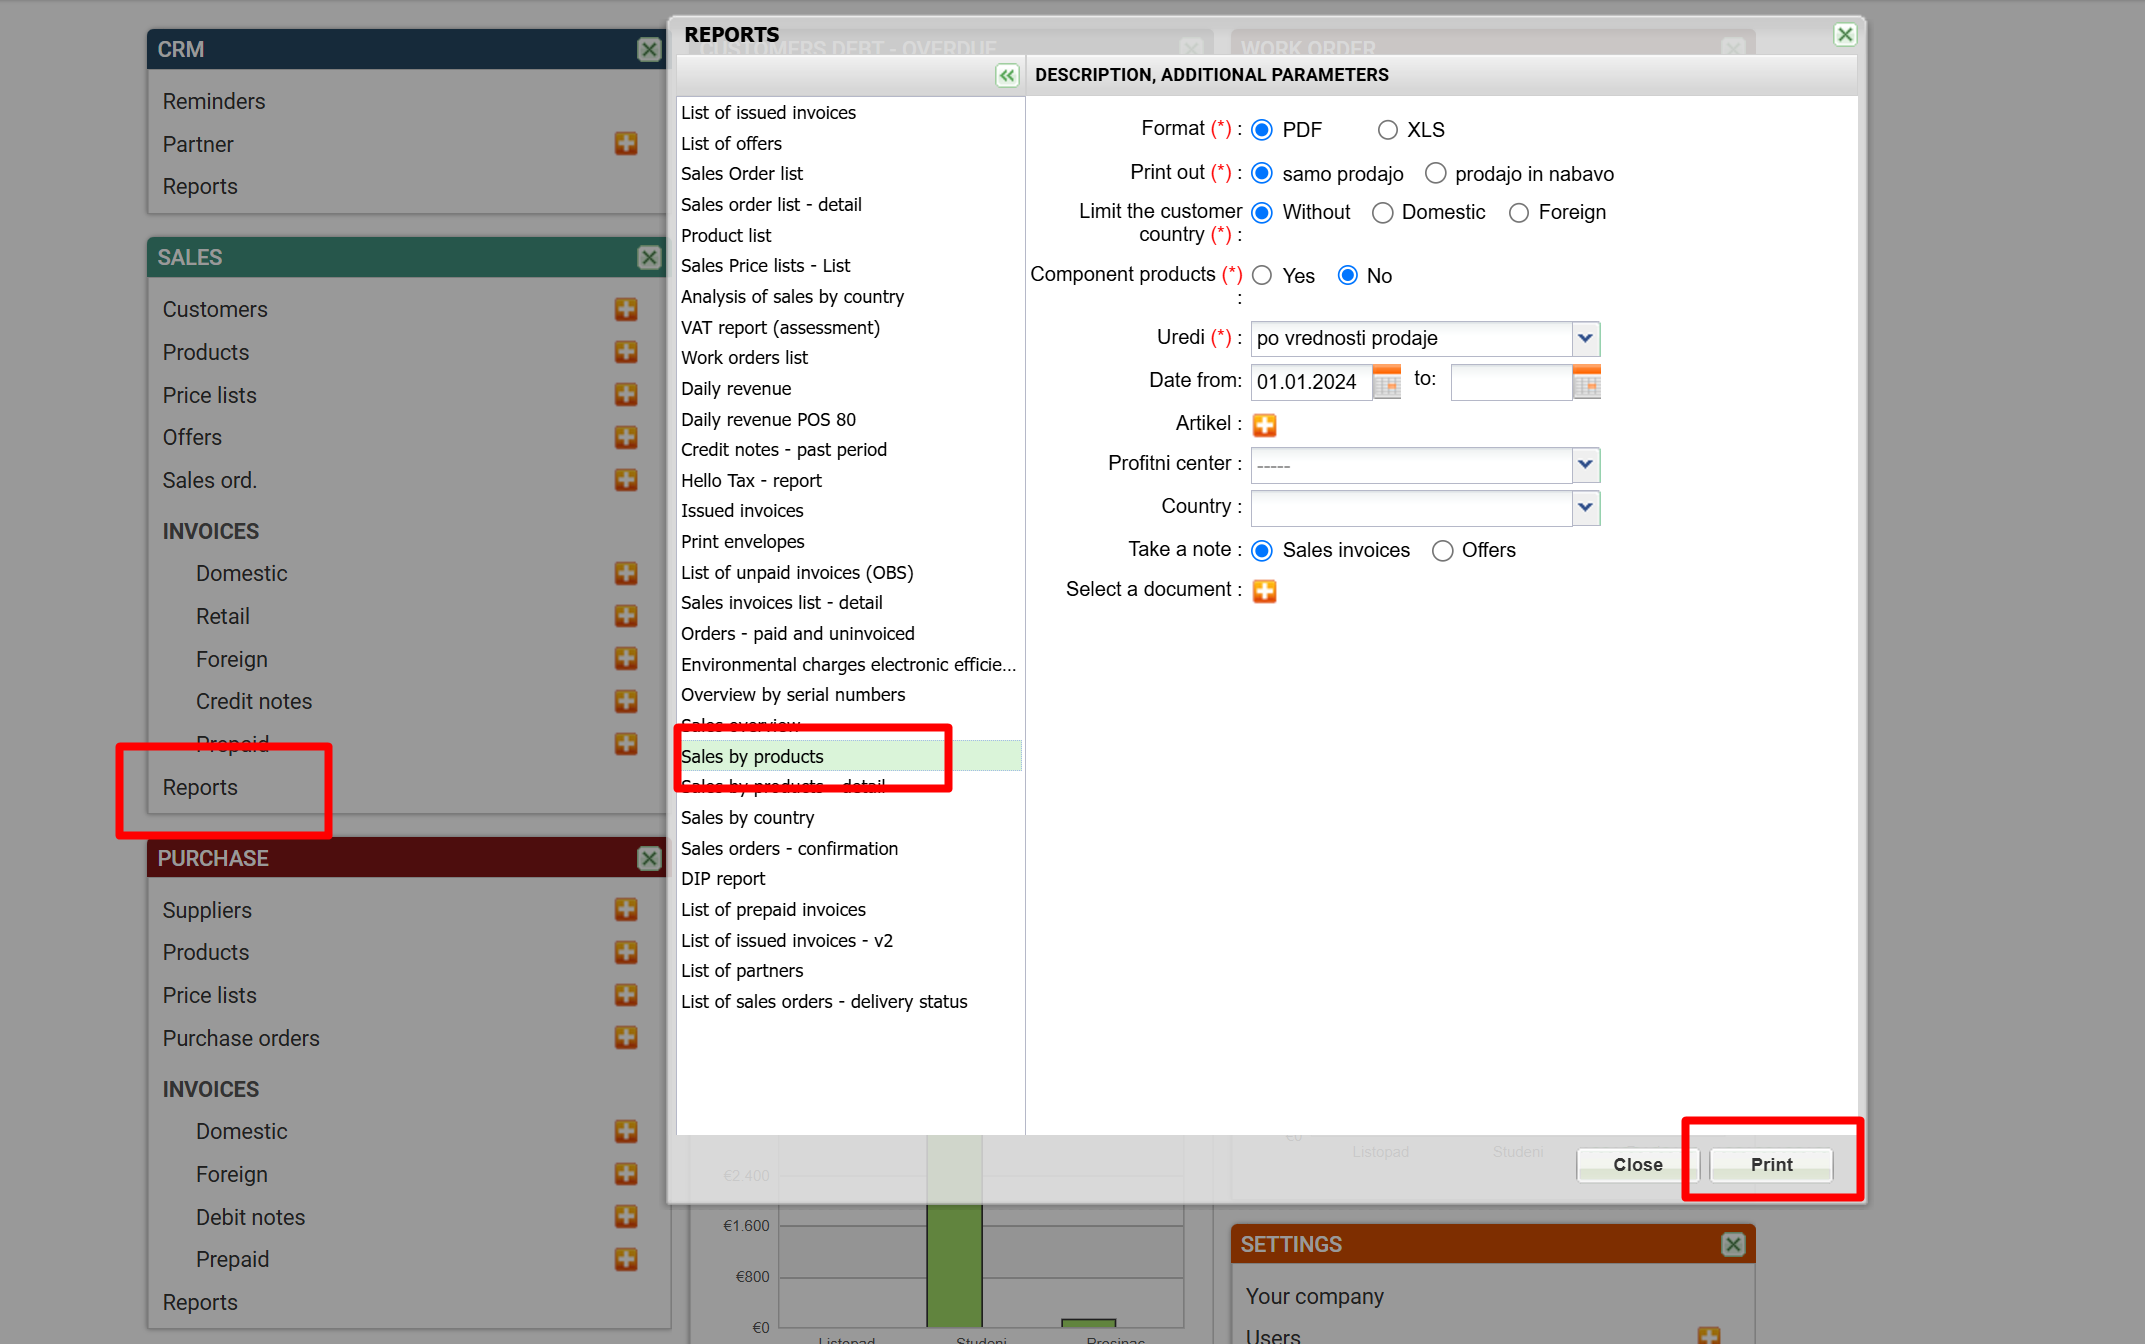
Task: Click the Date to input field
Action: tap(1510, 382)
